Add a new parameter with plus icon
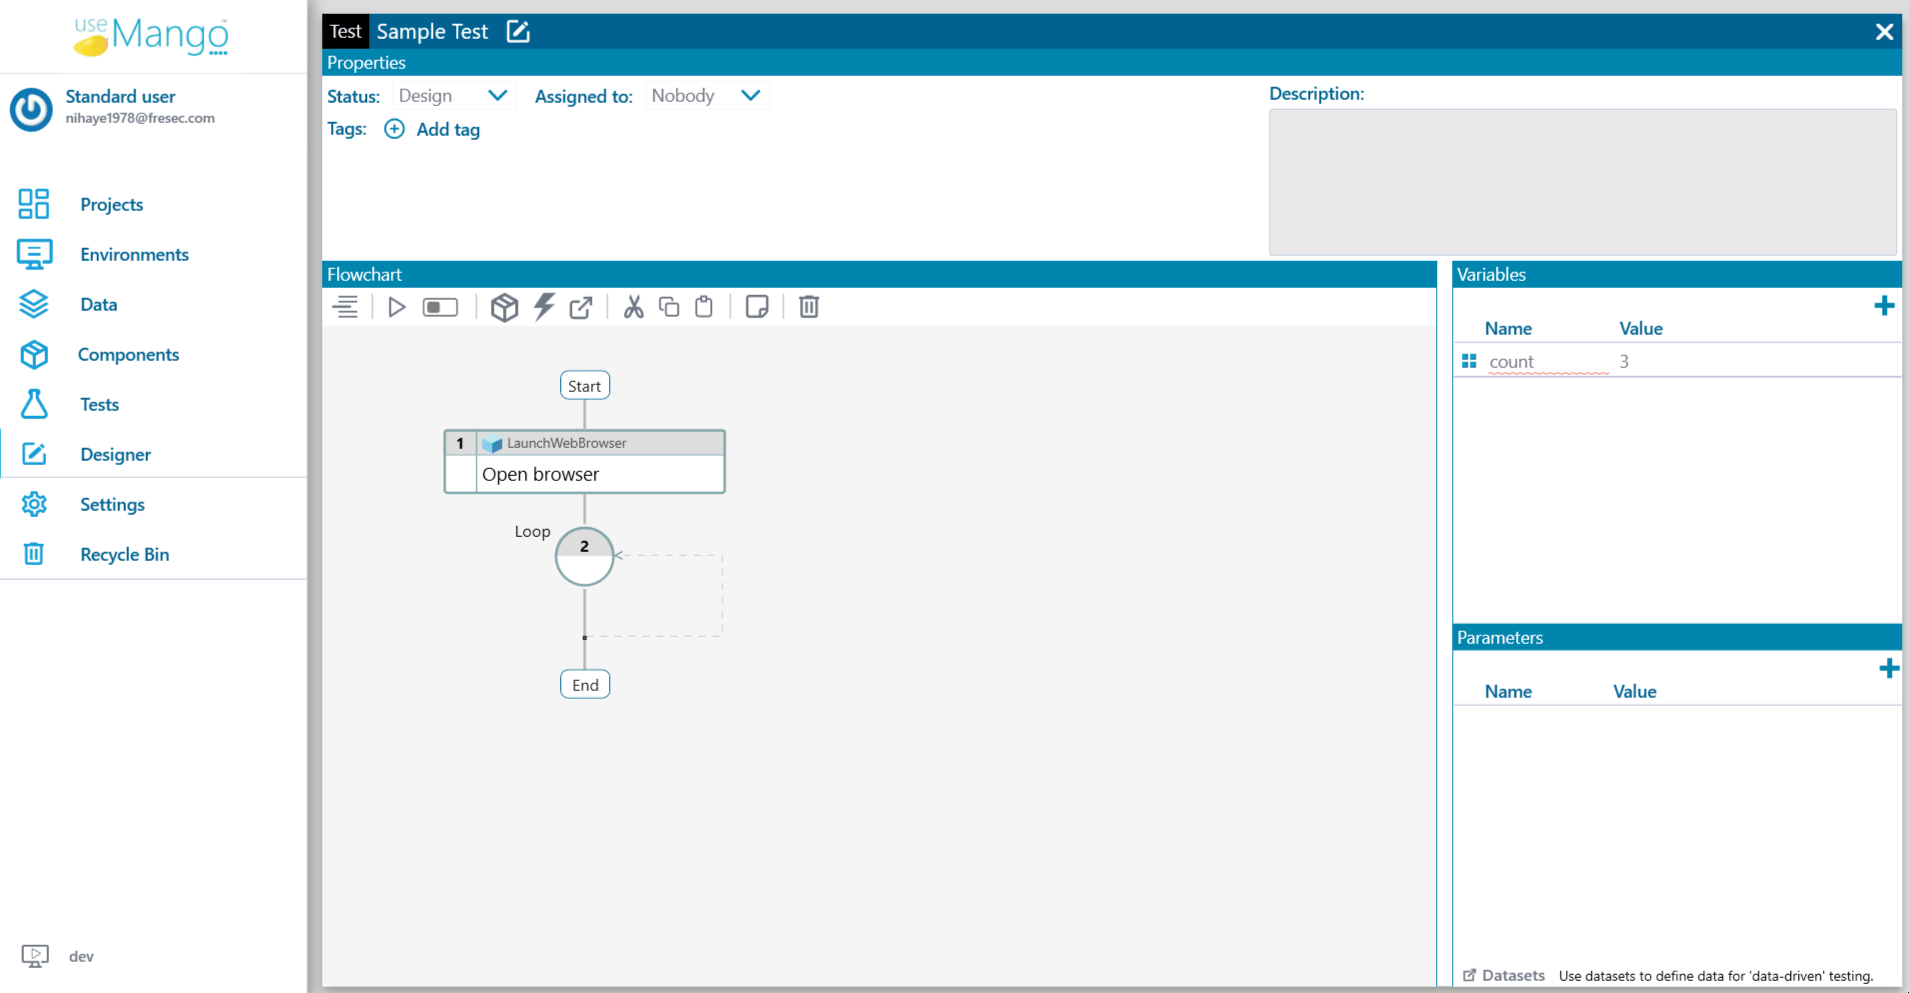The width and height of the screenshot is (1909, 993). [x=1888, y=668]
